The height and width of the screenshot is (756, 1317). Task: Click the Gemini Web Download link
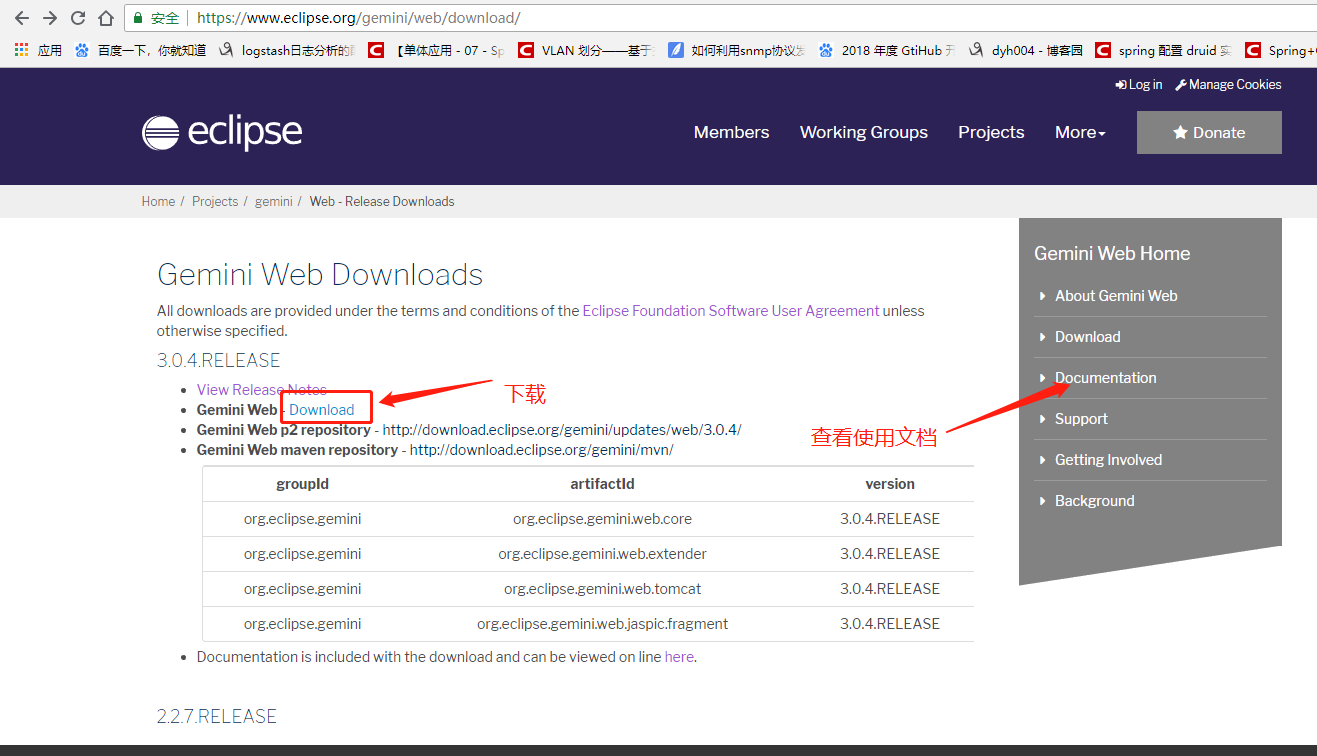(322, 410)
